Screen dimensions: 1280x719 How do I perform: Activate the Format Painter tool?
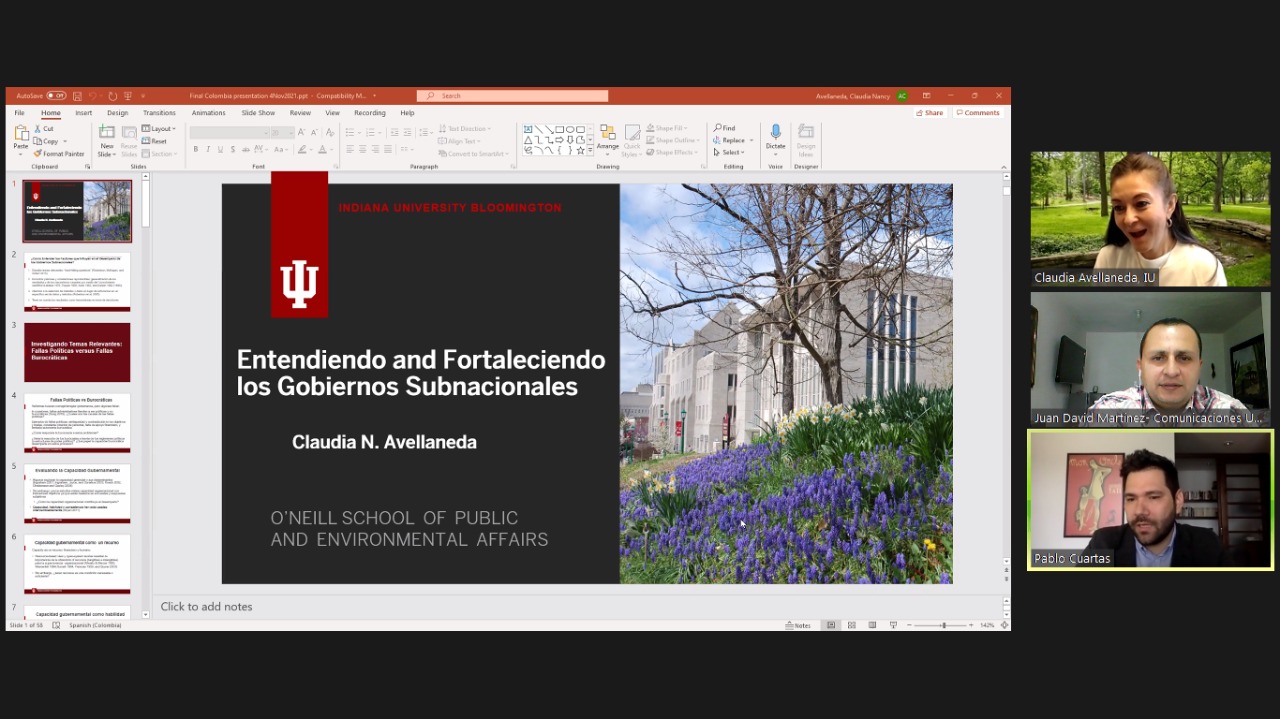(x=59, y=154)
